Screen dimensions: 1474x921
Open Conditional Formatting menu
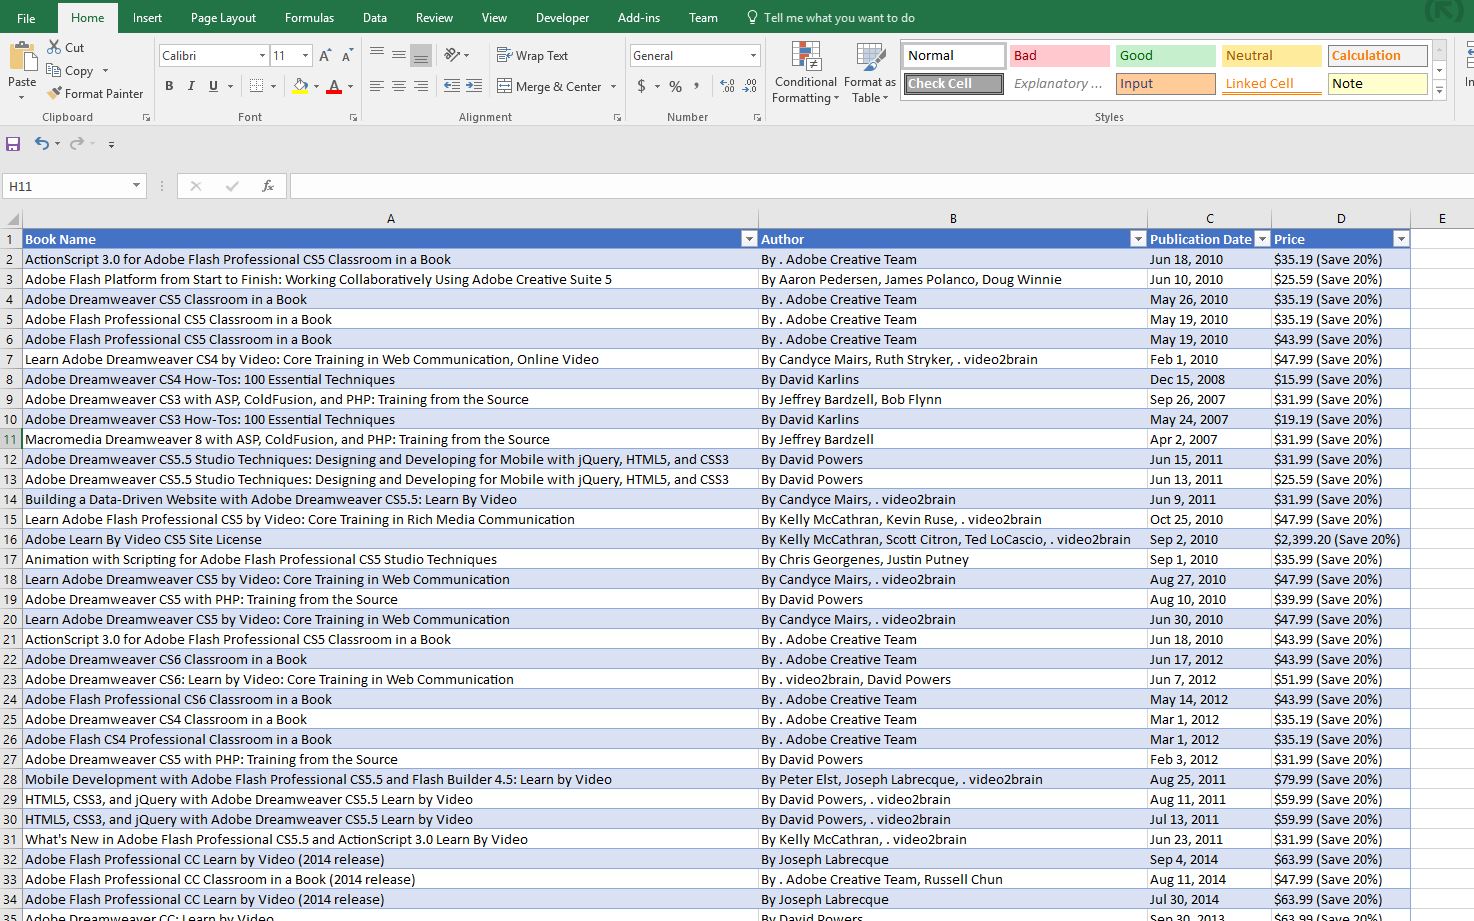[805, 73]
